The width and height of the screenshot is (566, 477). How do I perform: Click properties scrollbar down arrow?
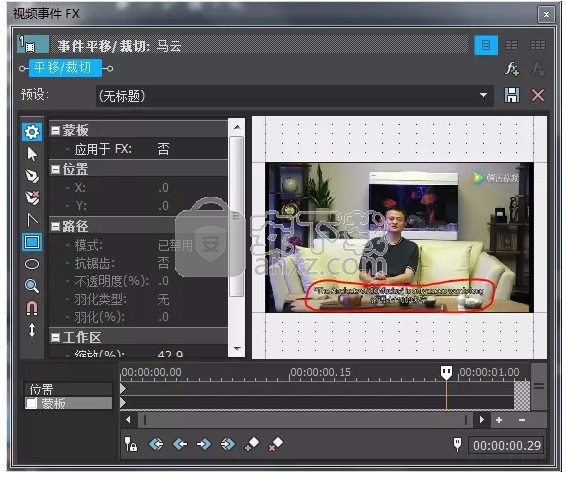(x=237, y=348)
